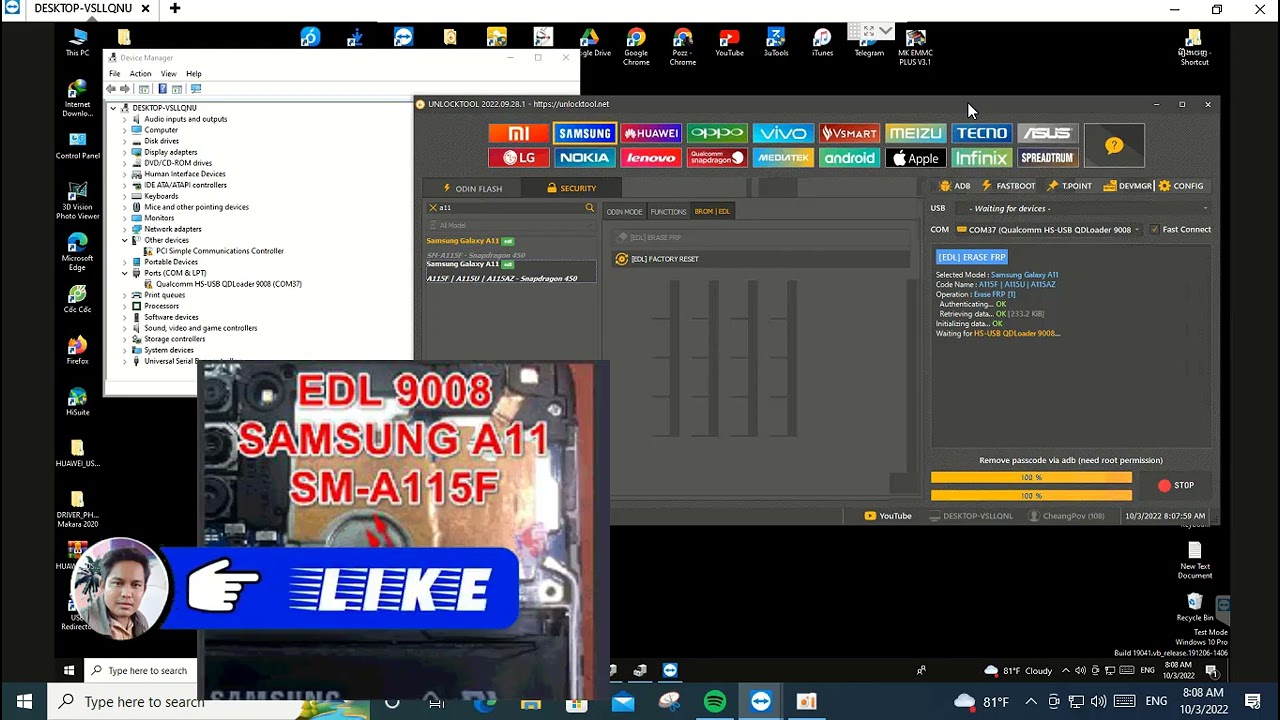The width and height of the screenshot is (1280, 720).
Task: Click the YouTube link in status bar
Action: pos(888,516)
